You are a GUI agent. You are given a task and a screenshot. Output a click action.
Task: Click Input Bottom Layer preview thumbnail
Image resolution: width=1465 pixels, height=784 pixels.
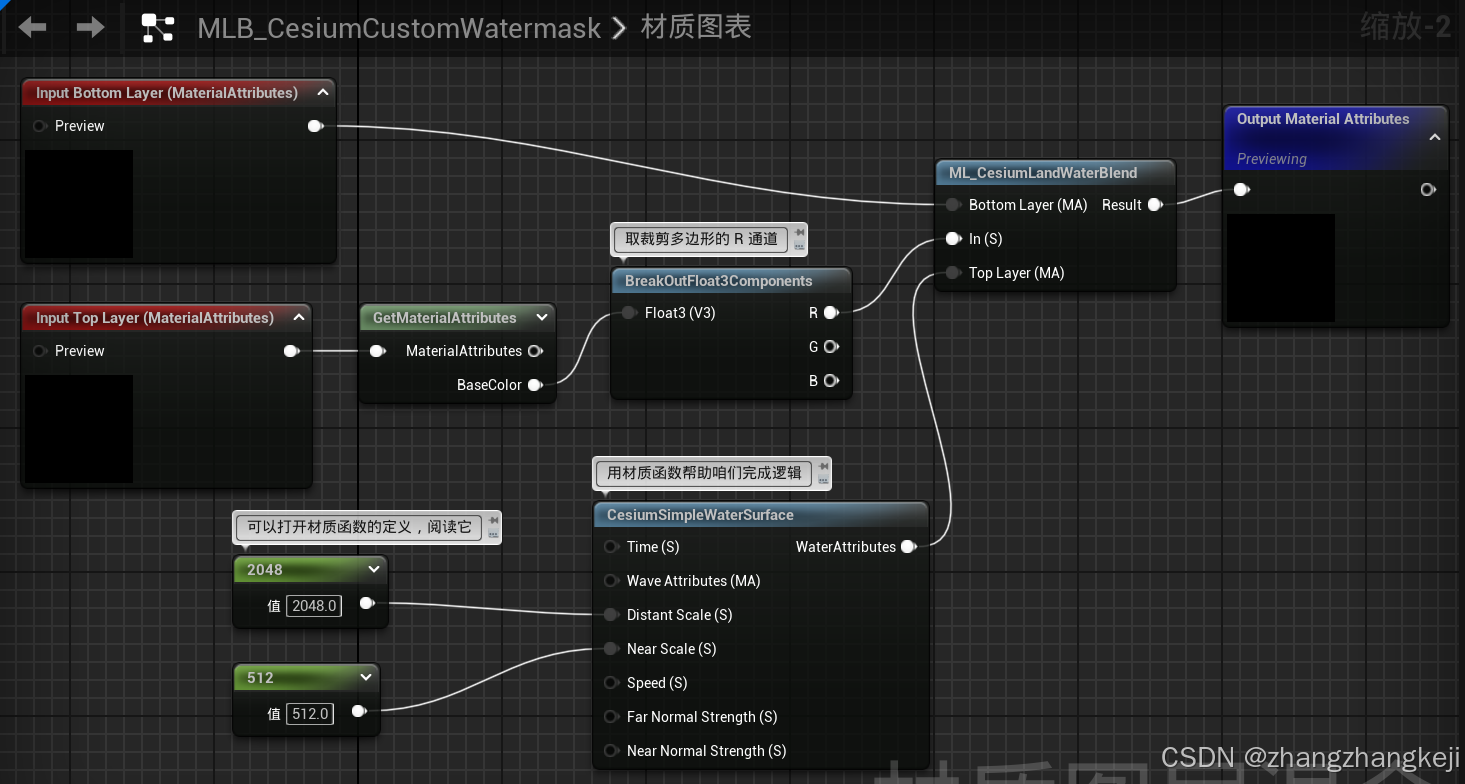(x=79, y=203)
